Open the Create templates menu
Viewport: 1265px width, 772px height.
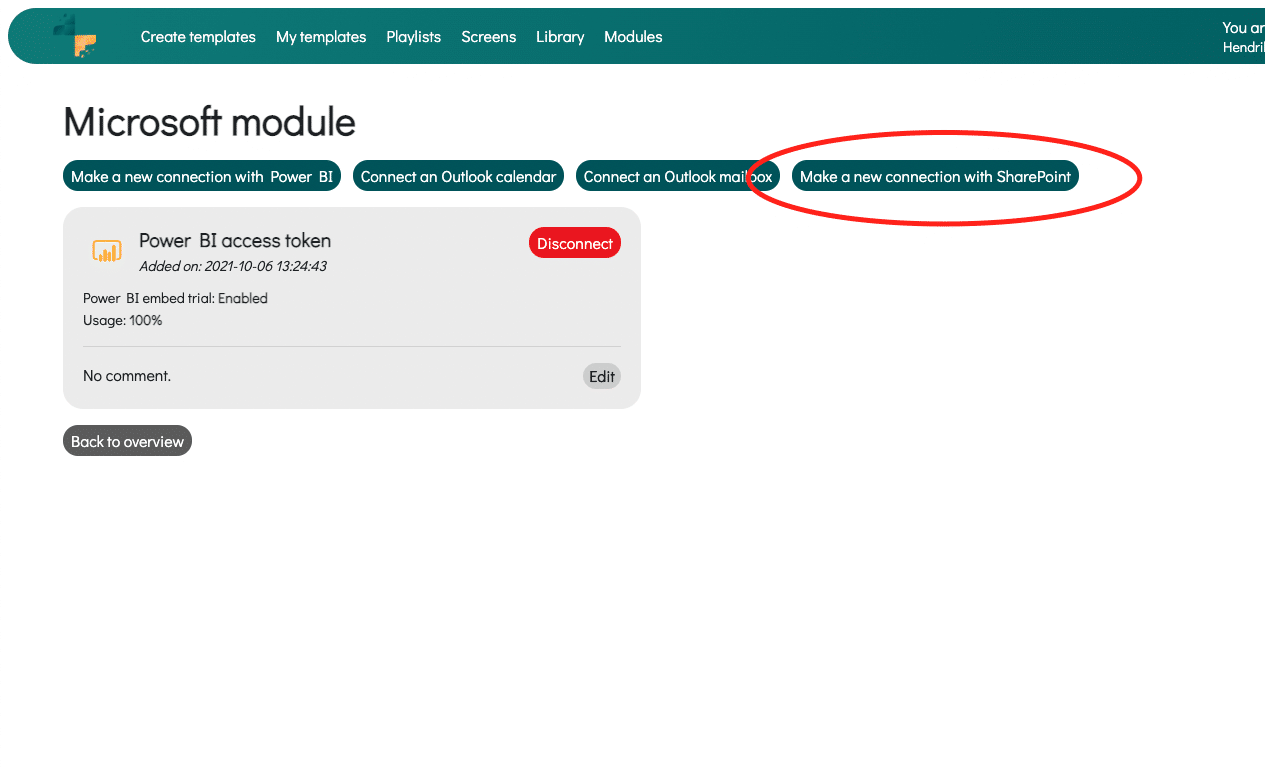point(198,37)
